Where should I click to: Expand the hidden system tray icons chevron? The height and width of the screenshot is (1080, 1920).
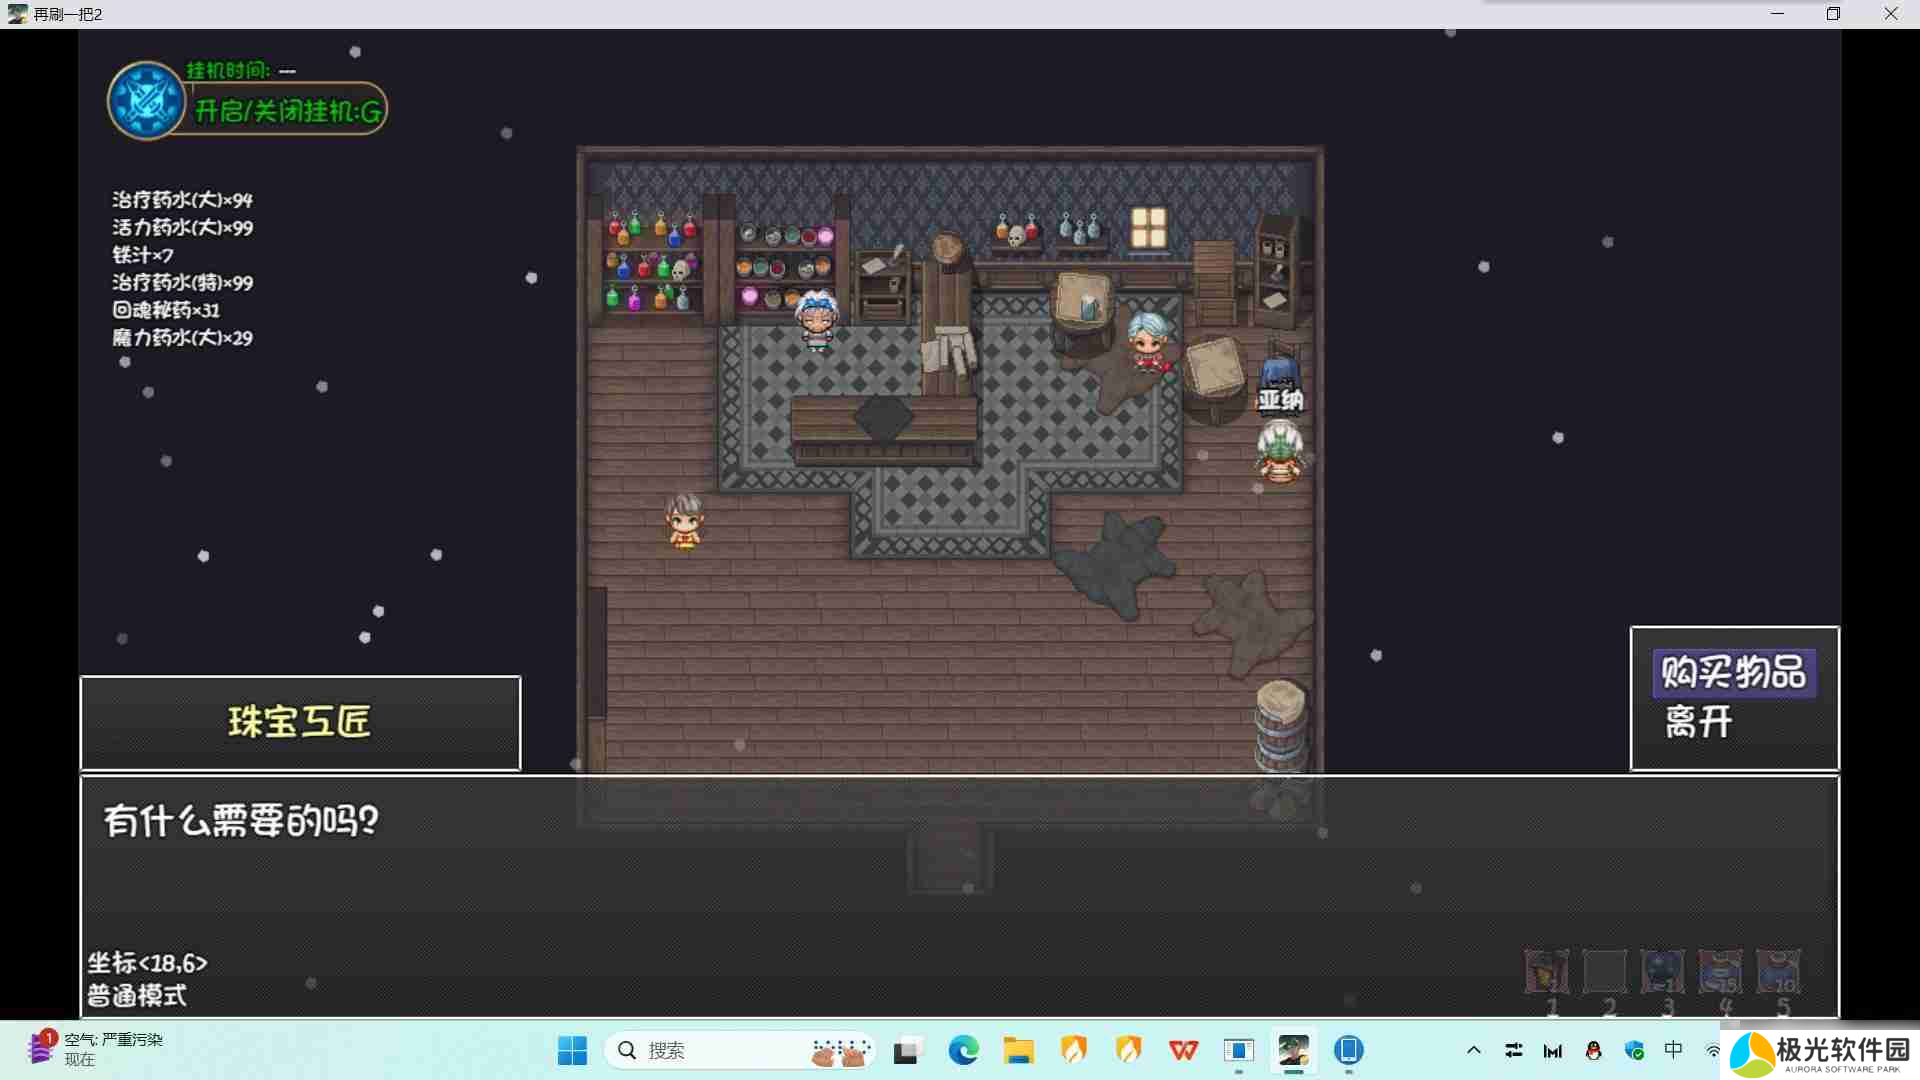pyautogui.click(x=1473, y=1050)
